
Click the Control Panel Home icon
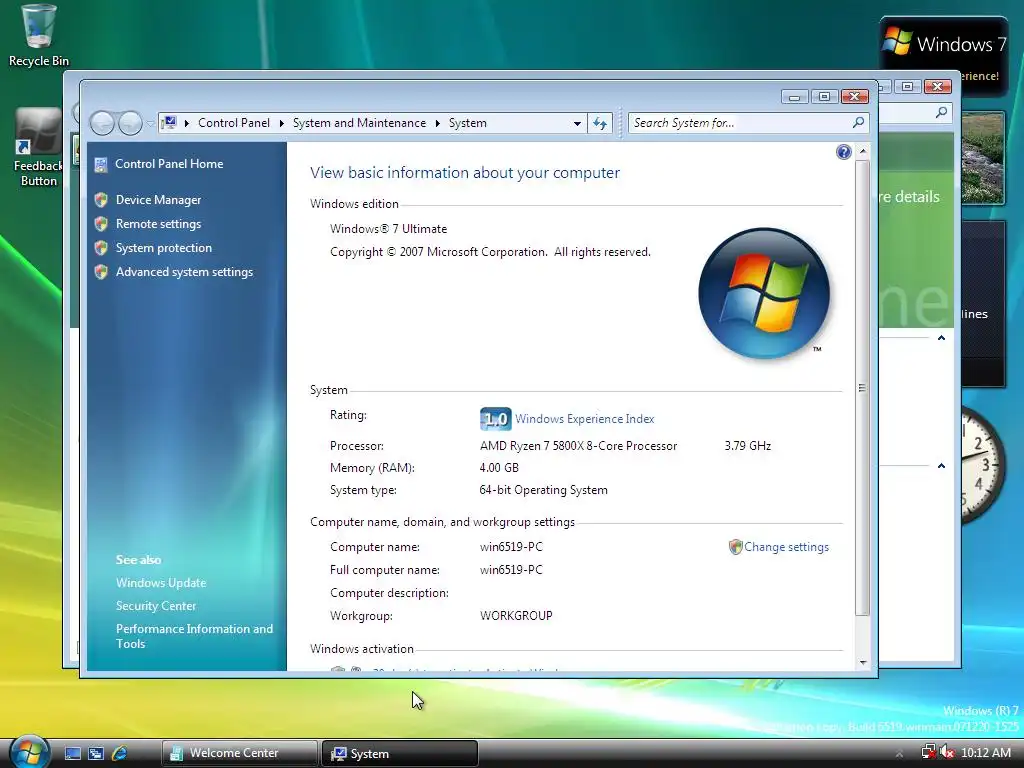click(x=101, y=165)
